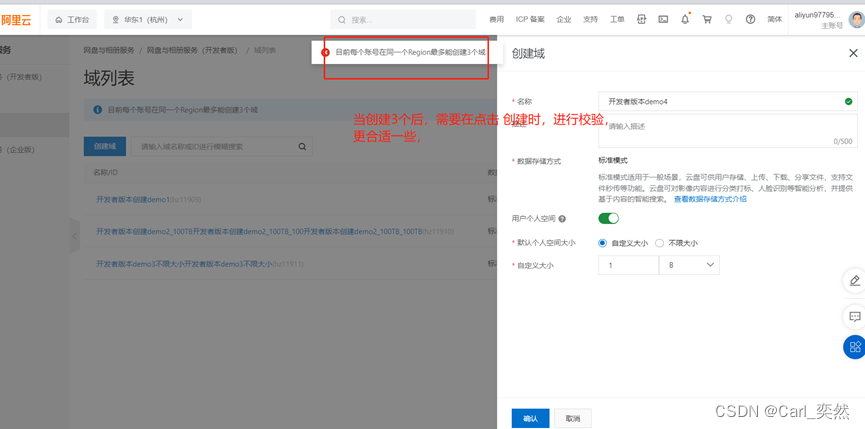
Task: Click the 名称 input containing 开发者版本demo4
Action: [x=728, y=101]
